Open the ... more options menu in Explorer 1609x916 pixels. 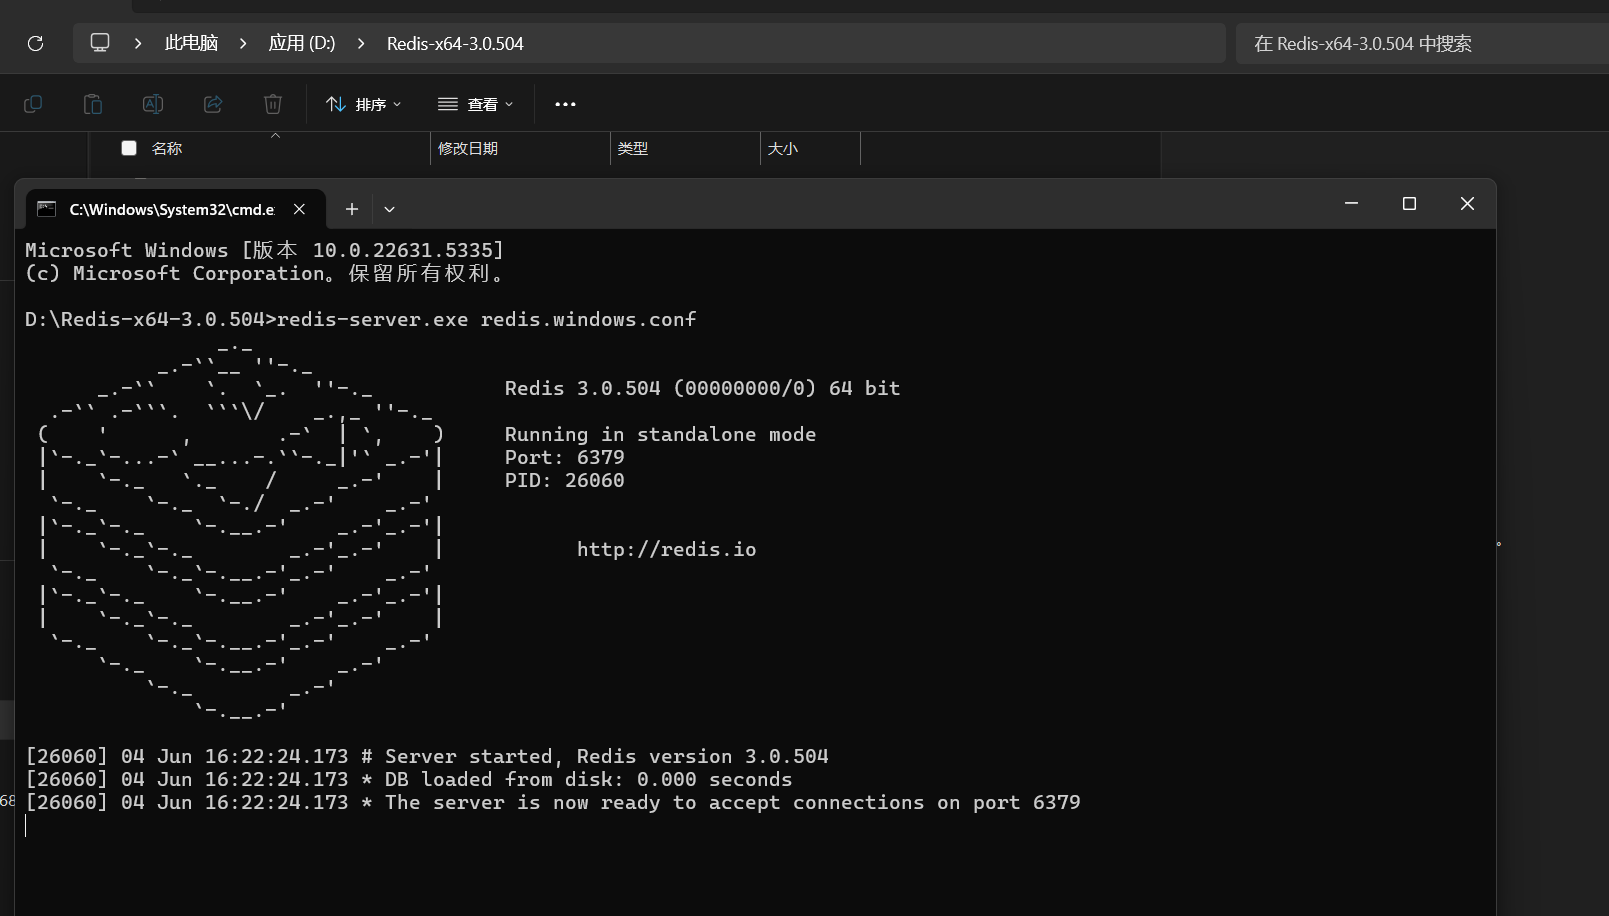coord(565,104)
